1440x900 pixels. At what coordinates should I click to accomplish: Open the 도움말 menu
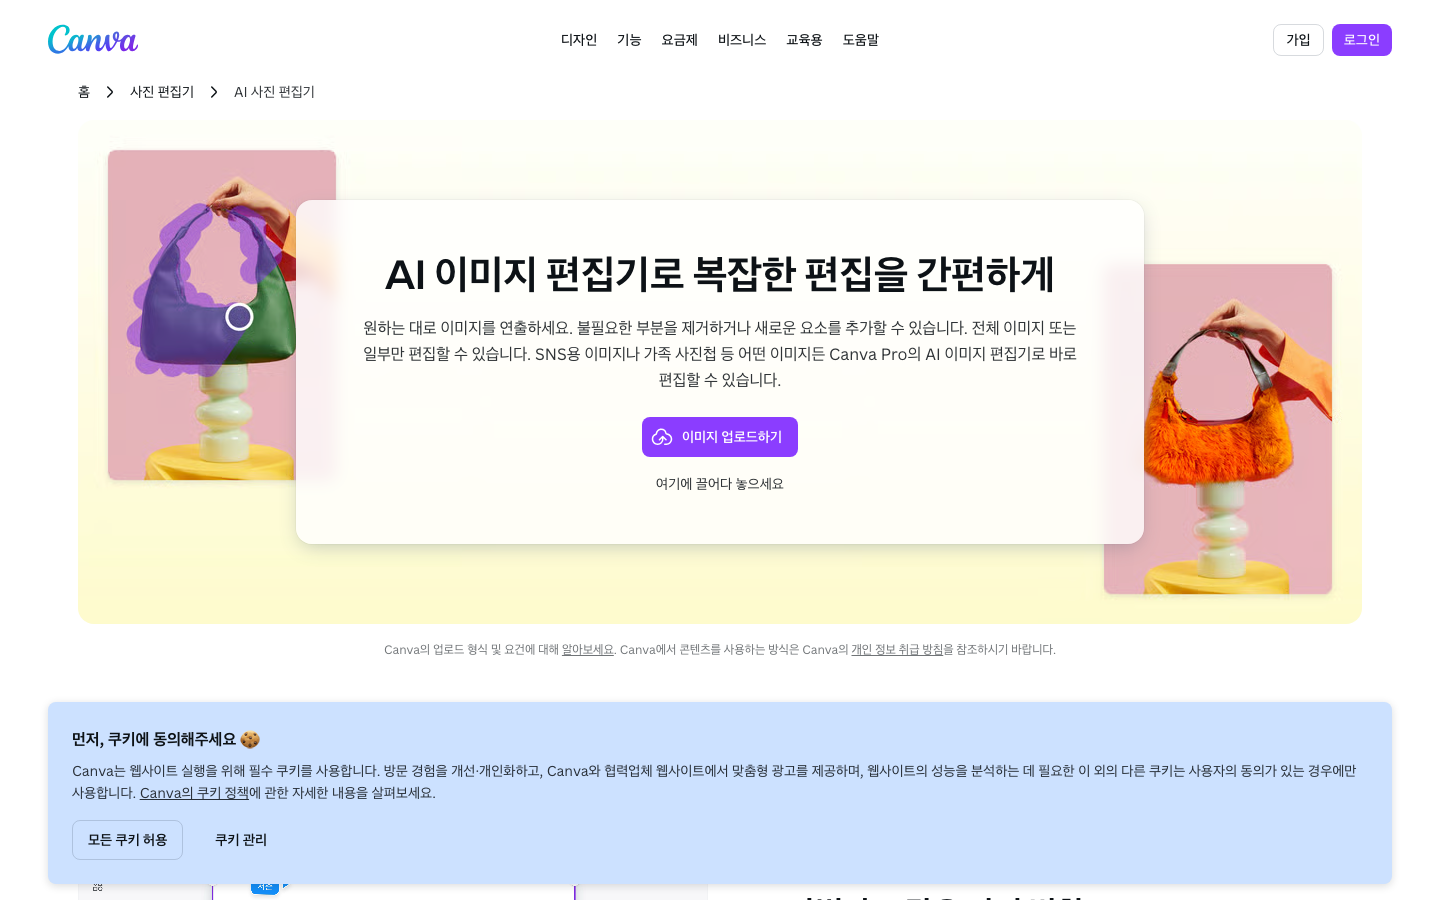860,40
